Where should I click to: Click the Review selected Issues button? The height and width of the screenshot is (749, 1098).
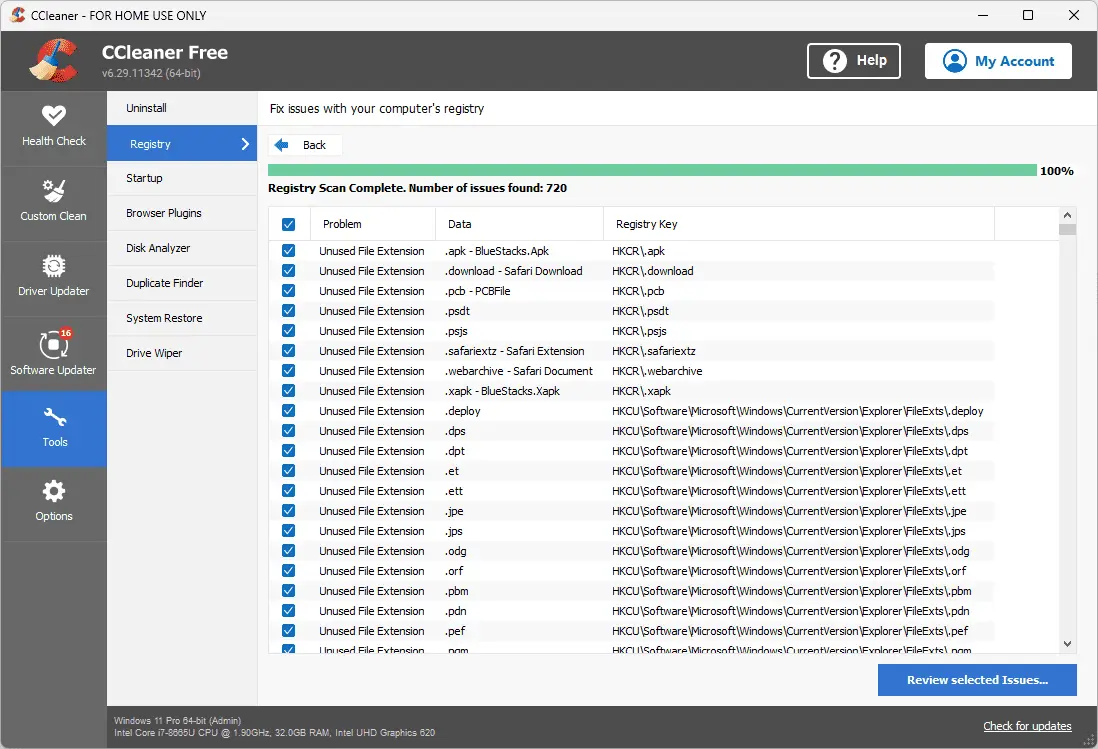(x=977, y=680)
